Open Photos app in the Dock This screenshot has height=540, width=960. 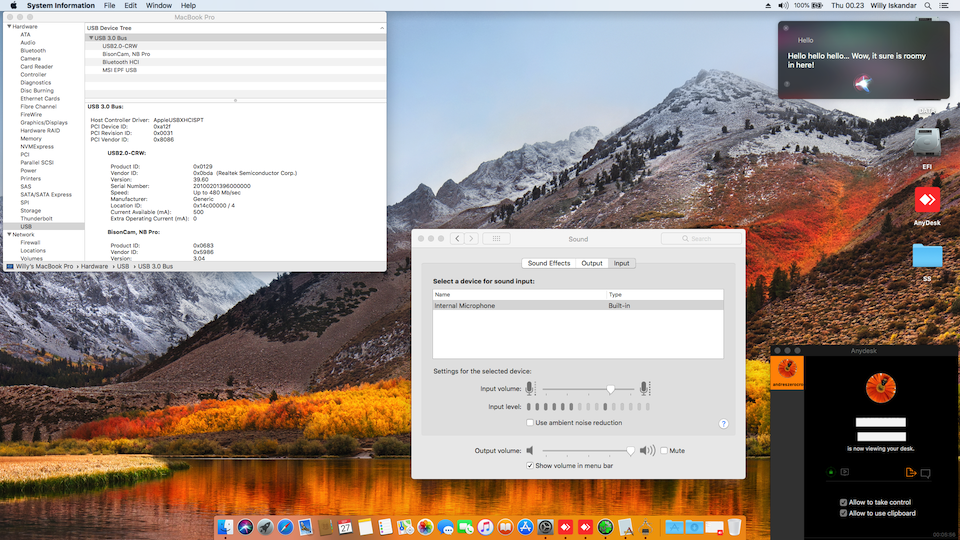coord(425,527)
